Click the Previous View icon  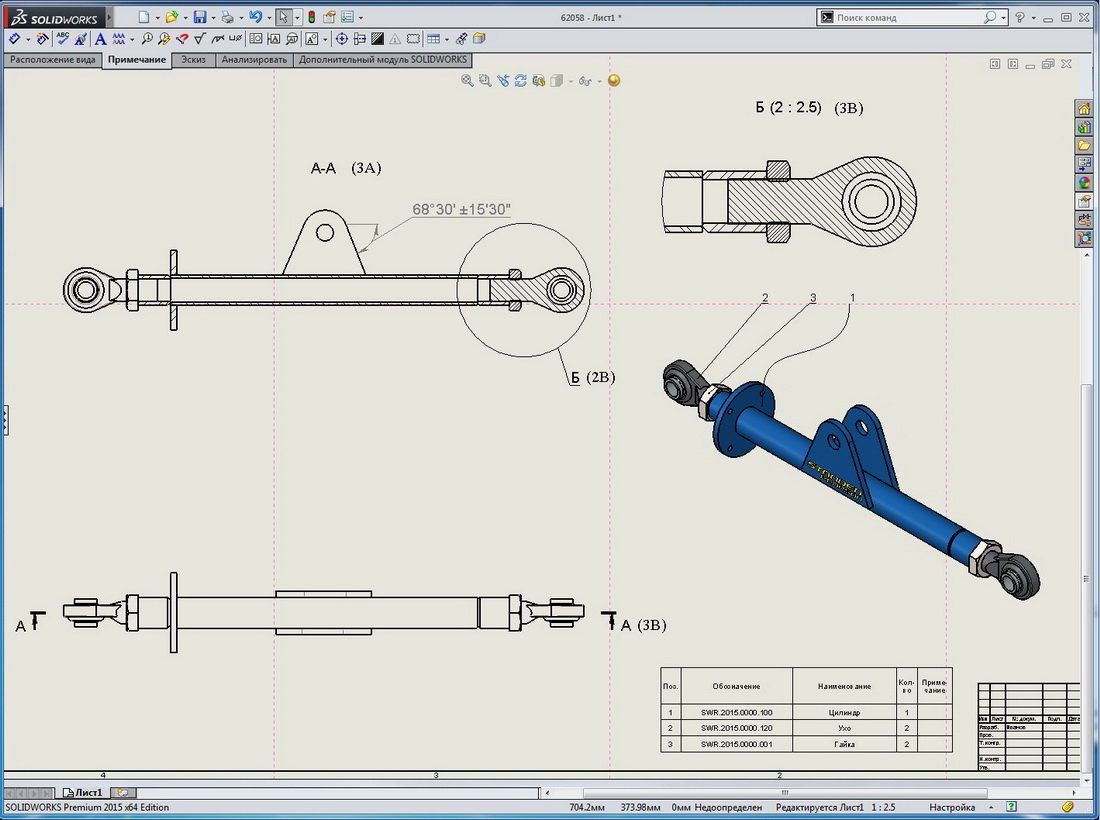click(503, 81)
